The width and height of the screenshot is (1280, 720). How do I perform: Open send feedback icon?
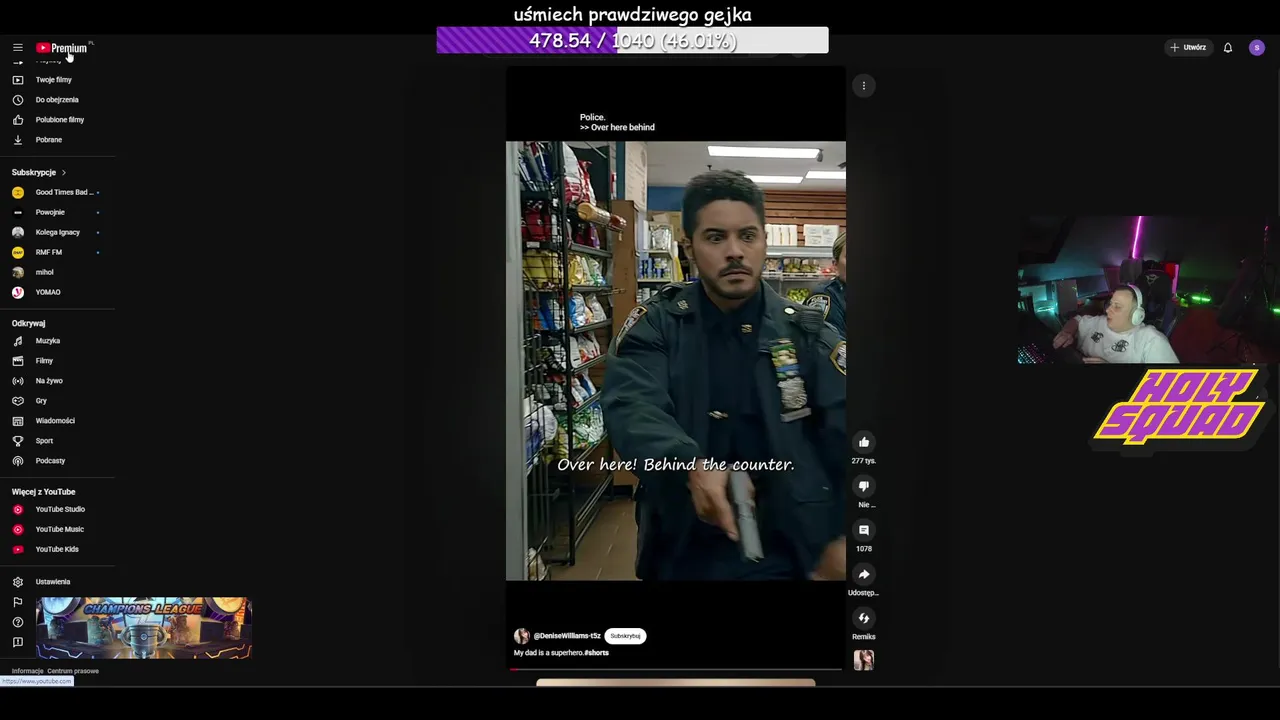click(x=17, y=642)
